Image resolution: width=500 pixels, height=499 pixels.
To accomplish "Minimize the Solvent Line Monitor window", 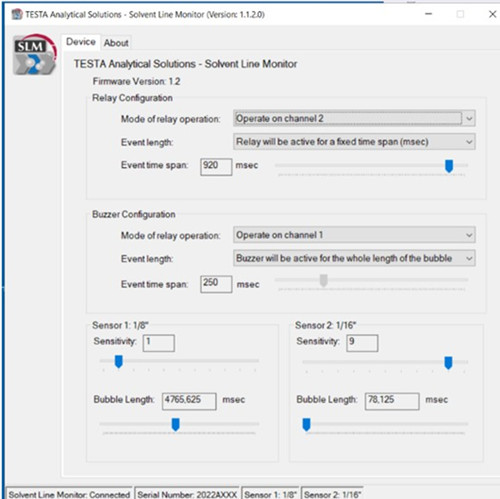I will (x=429, y=14).
